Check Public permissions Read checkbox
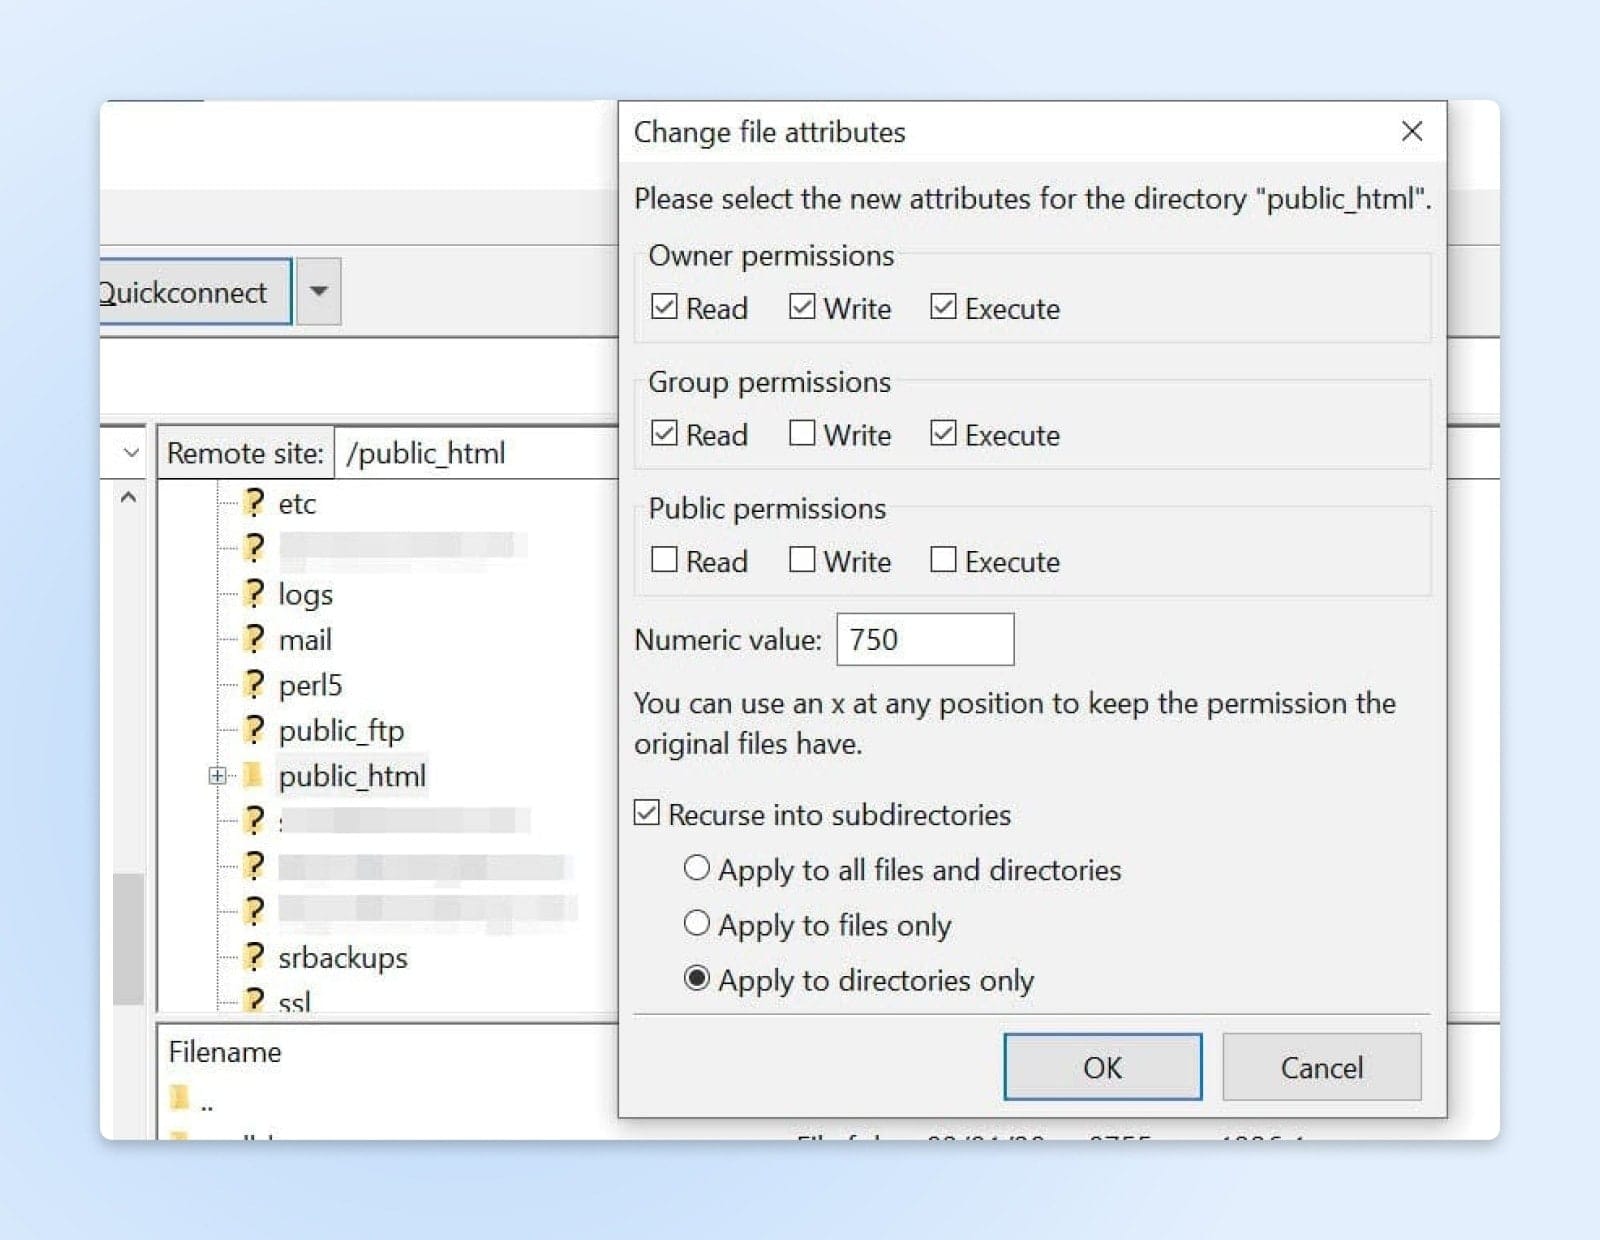The height and width of the screenshot is (1240, 1600). coord(664,560)
